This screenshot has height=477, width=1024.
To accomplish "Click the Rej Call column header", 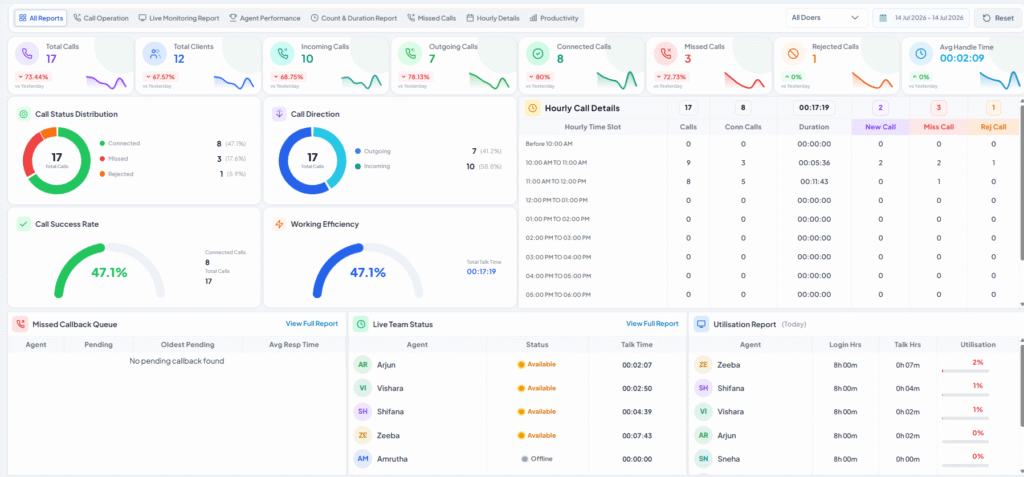I will pyautogui.click(x=993, y=127).
